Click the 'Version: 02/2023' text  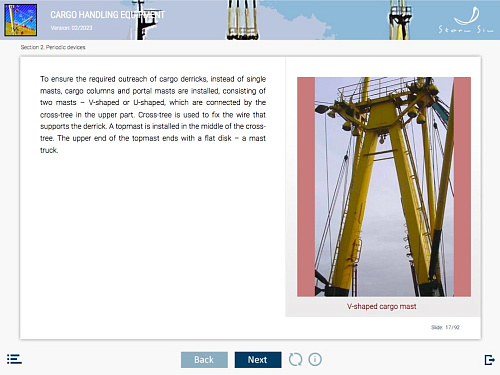pos(71,28)
